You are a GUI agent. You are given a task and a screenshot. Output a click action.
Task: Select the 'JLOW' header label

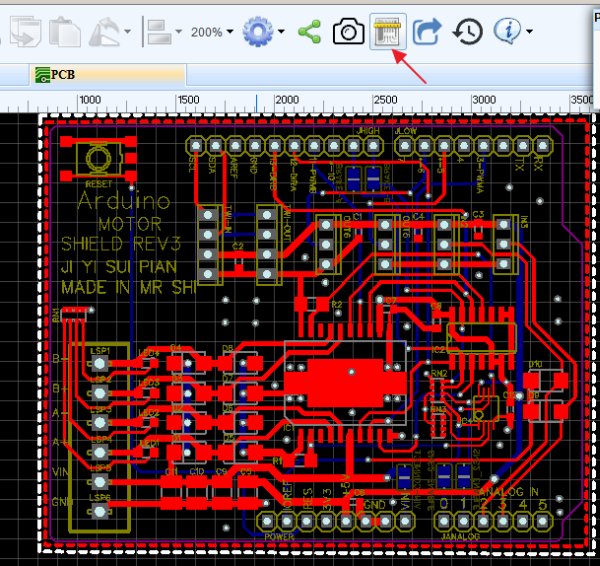pos(406,131)
